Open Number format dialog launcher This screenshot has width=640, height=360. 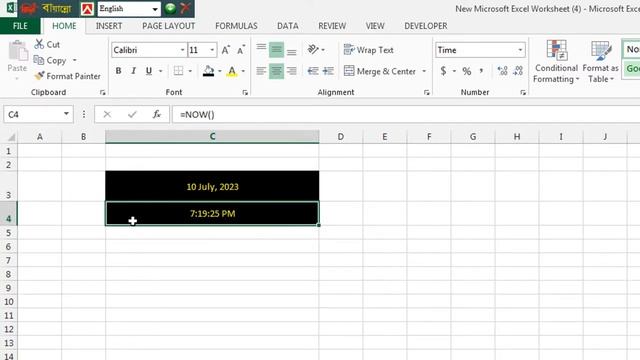pyautogui.click(x=523, y=93)
